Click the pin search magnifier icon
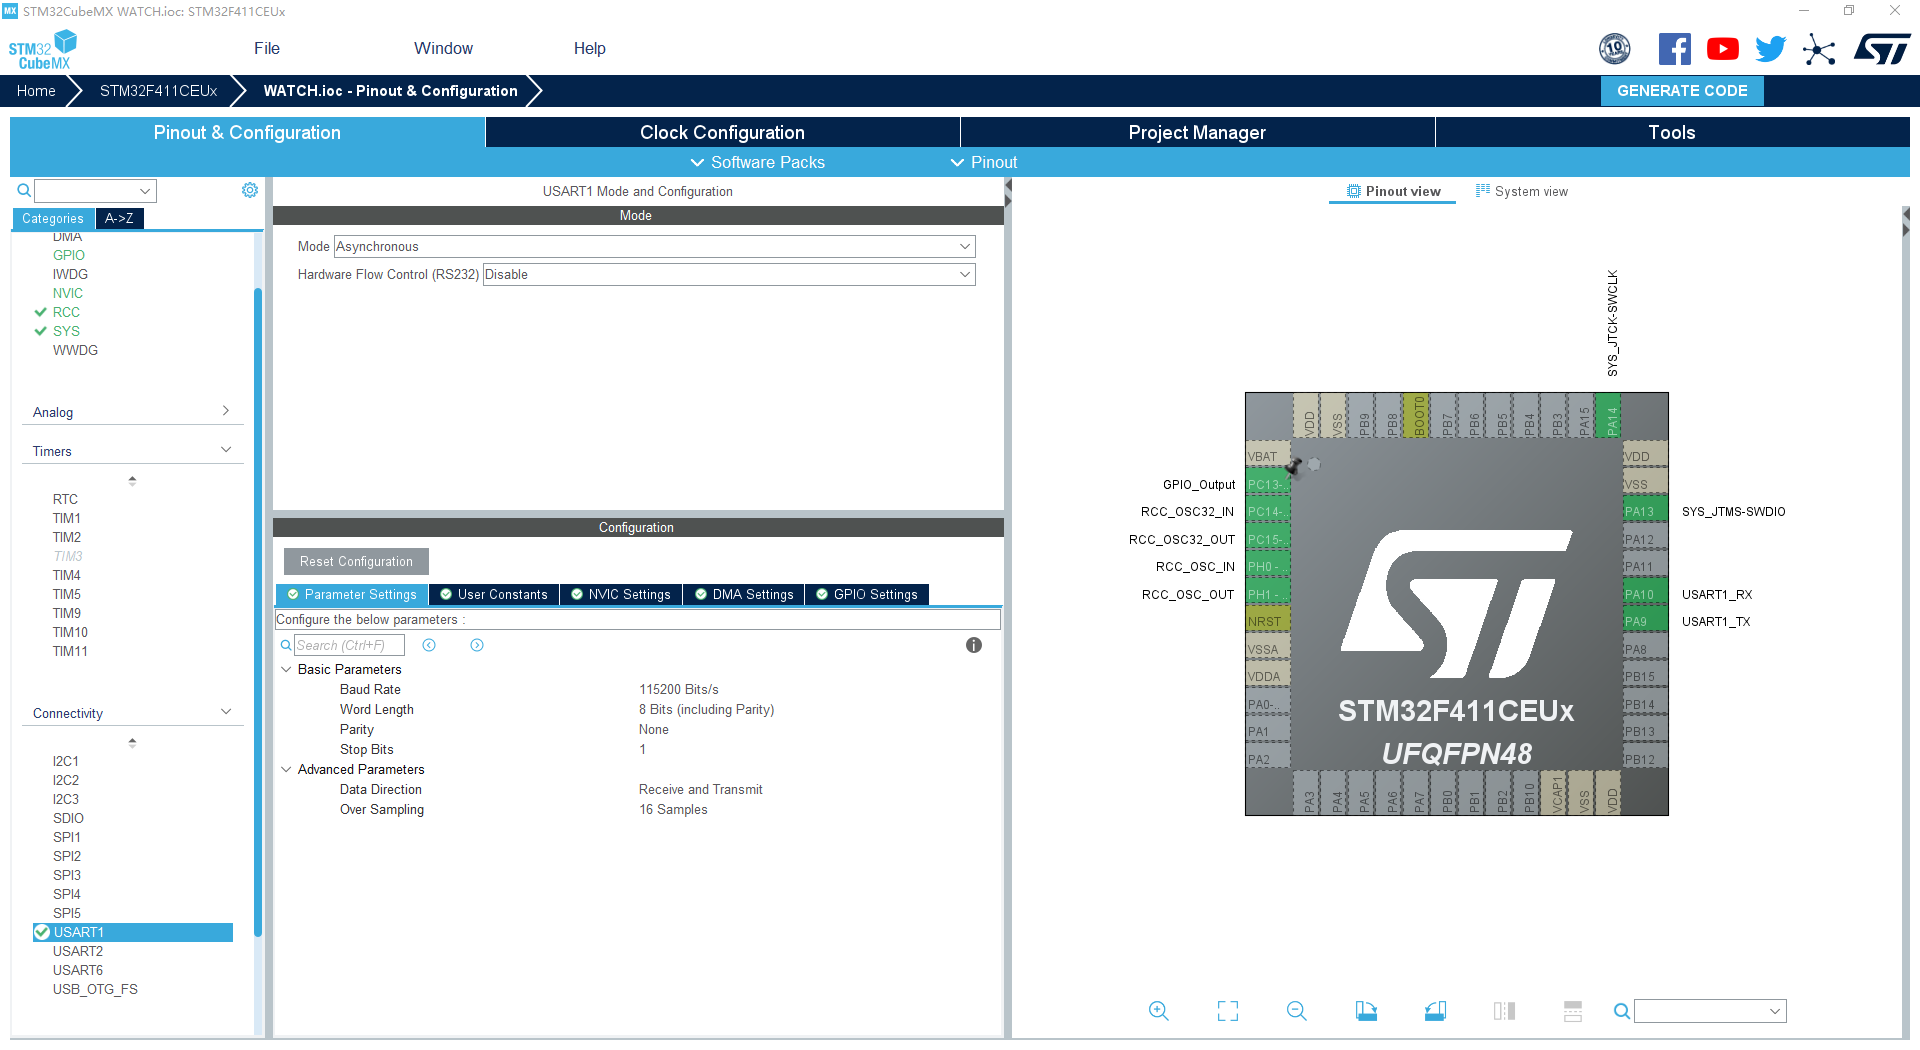1920x1050 pixels. [1621, 1011]
